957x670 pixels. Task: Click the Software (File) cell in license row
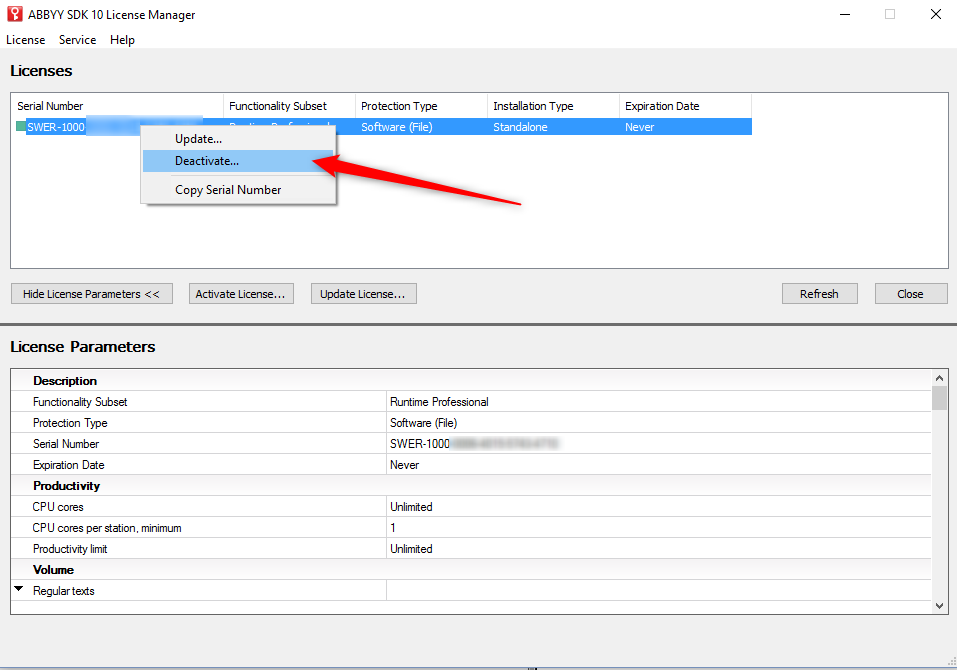coord(397,127)
